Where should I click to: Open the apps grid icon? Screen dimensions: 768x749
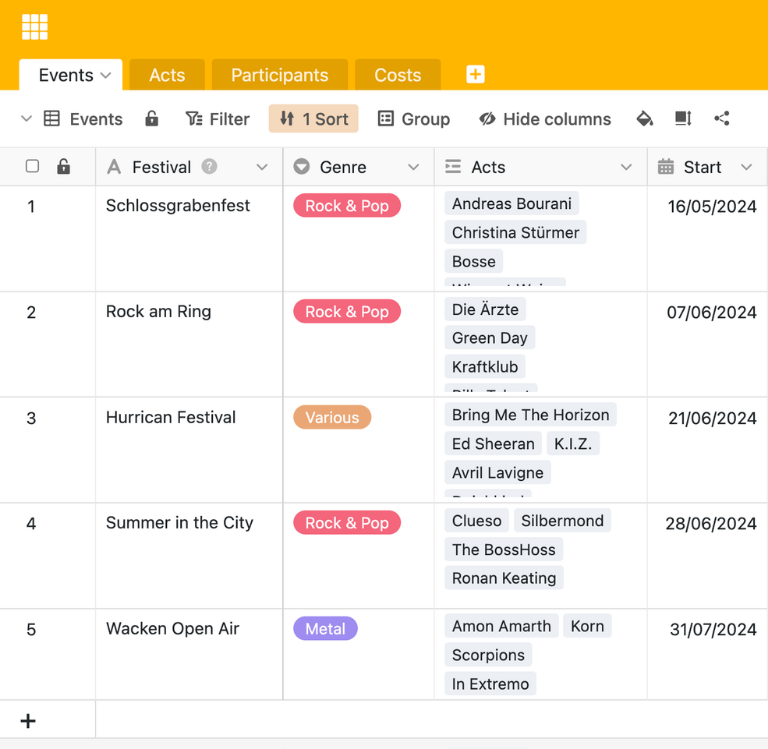(x=35, y=26)
